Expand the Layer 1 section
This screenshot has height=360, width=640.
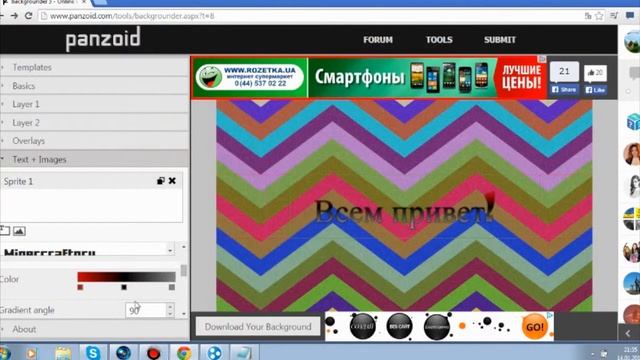(x=94, y=104)
